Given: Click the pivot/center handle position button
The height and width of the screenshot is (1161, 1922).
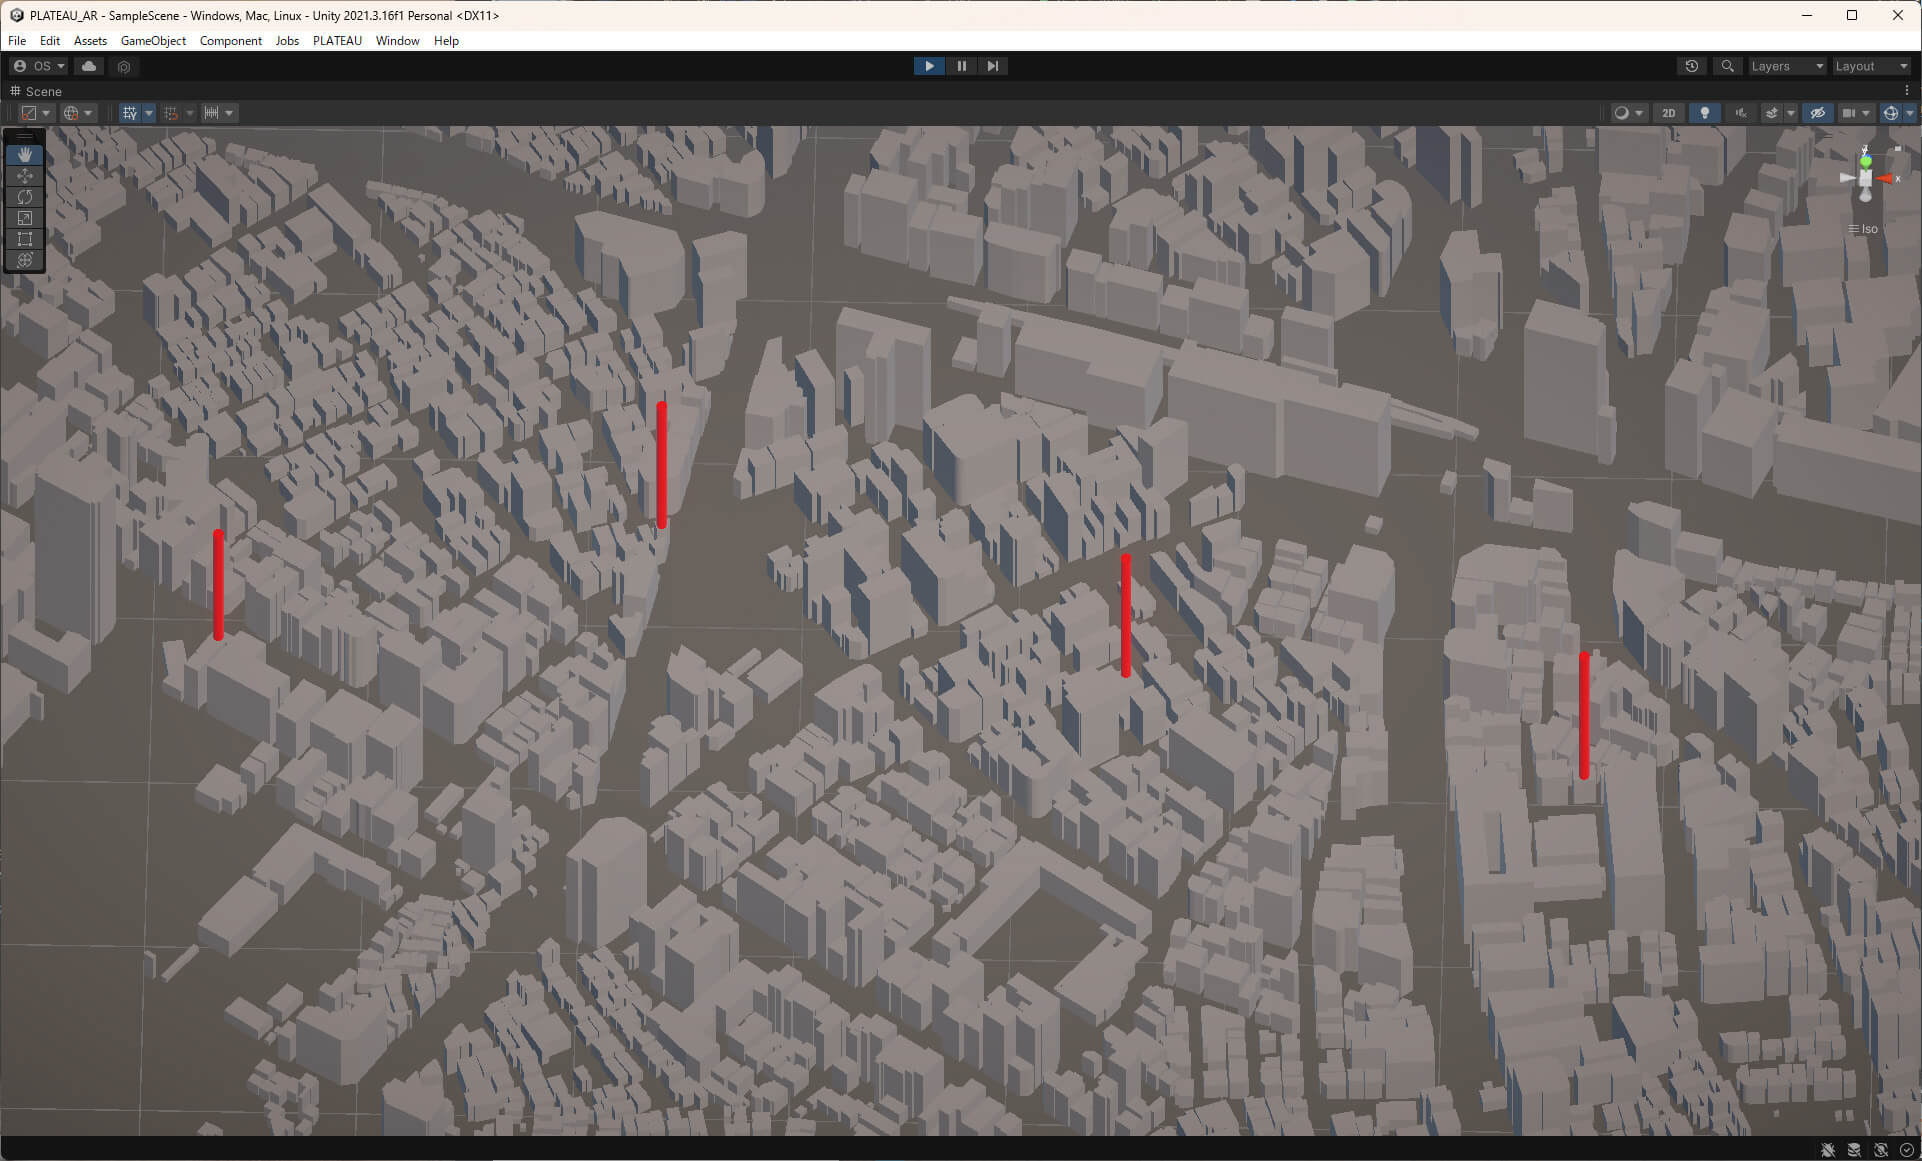Looking at the screenshot, I should click(x=29, y=113).
